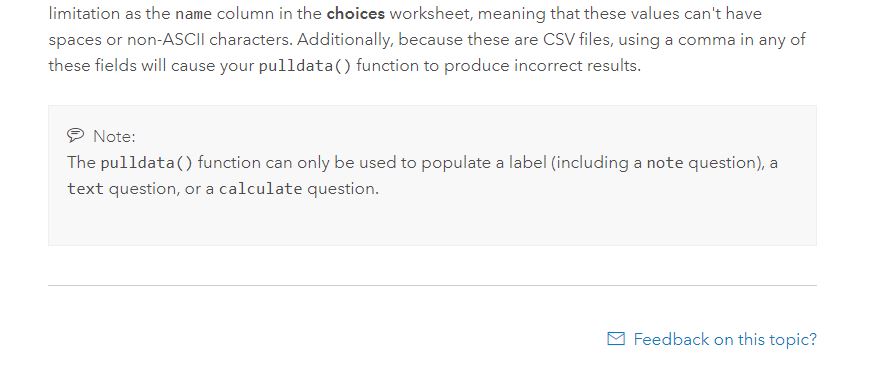
Task: Click the text code term in note box
Action: coord(85,189)
